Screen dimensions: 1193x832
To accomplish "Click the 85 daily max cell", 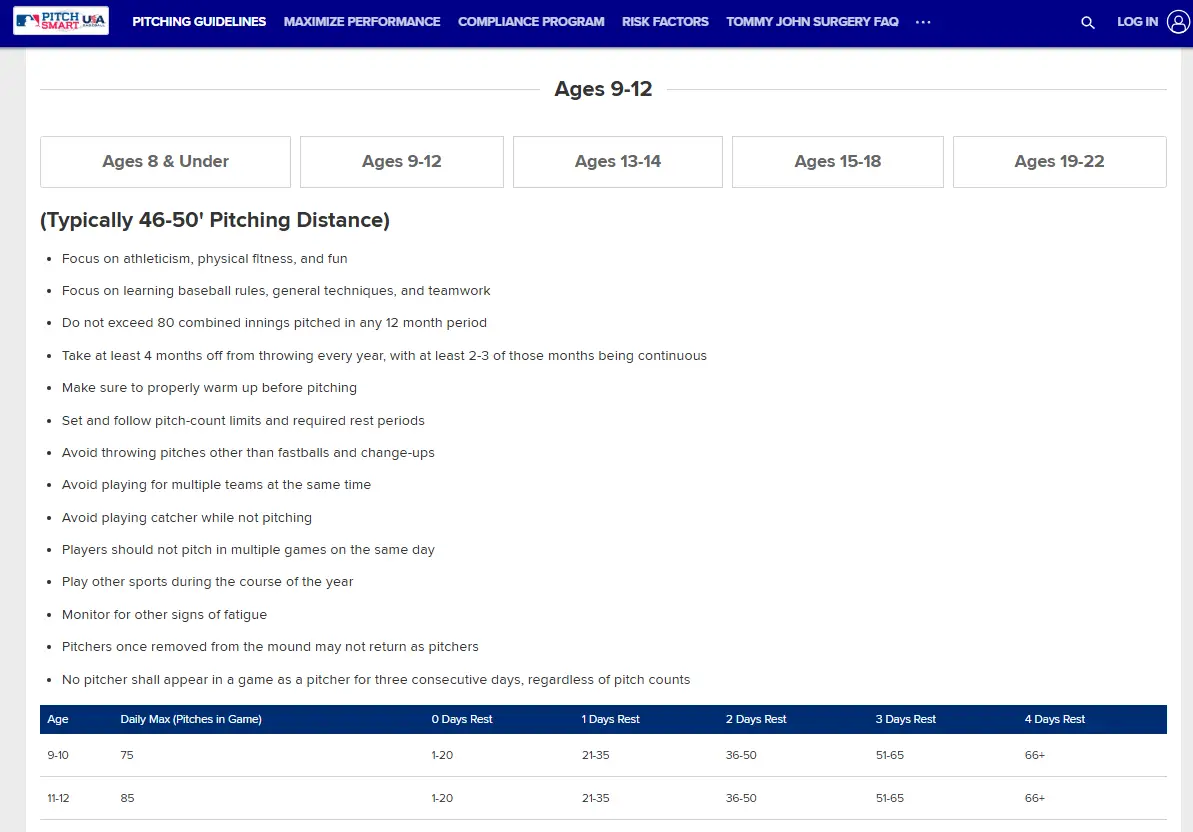I will (127, 799).
